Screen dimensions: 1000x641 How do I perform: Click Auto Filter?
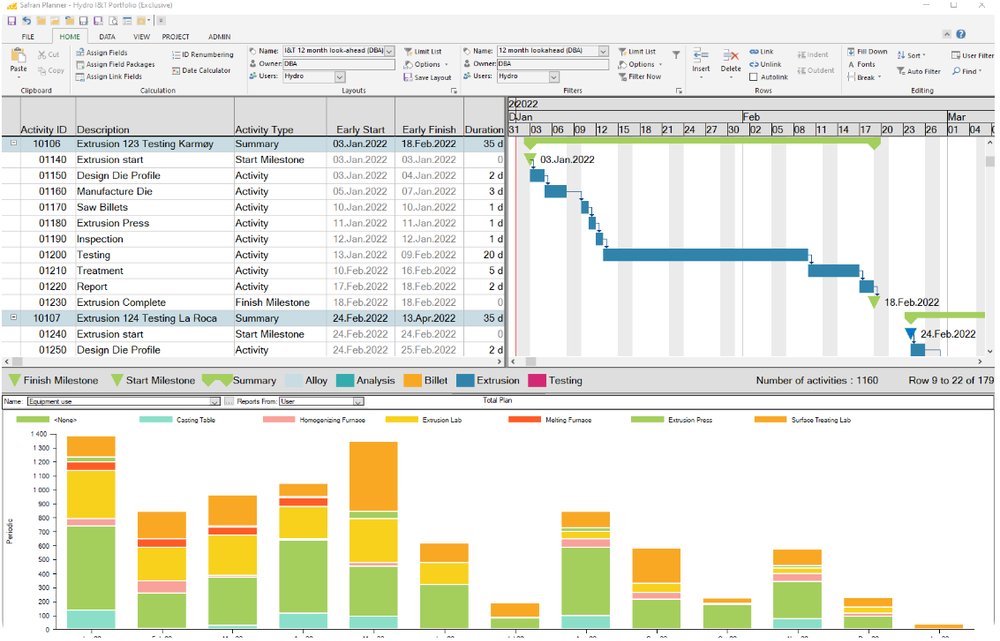click(919, 71)
